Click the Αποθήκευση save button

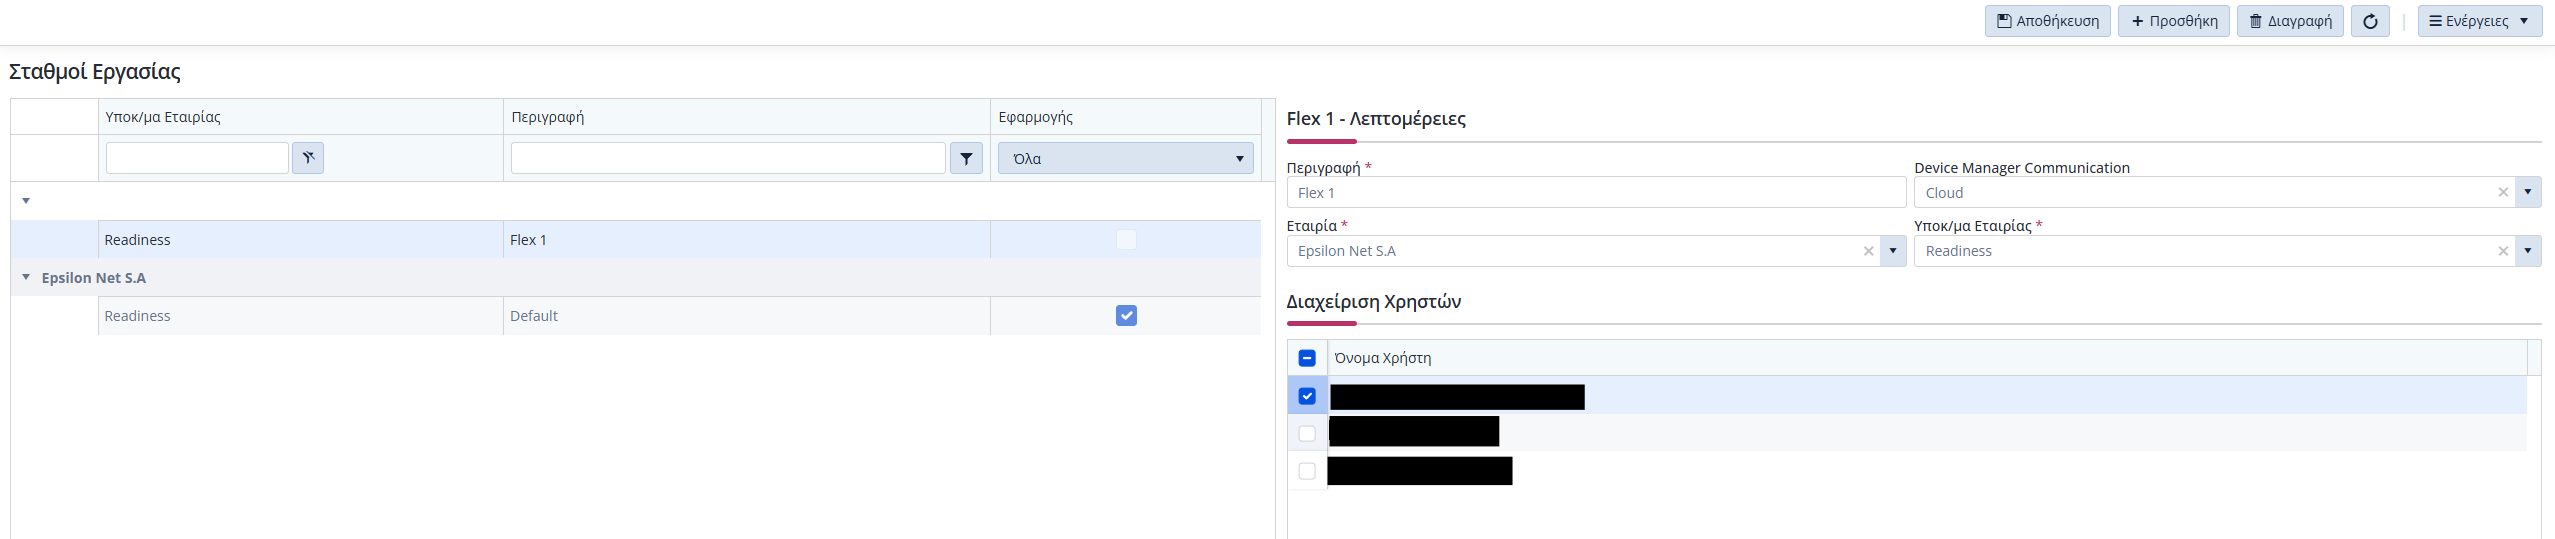coord(2047,21)
